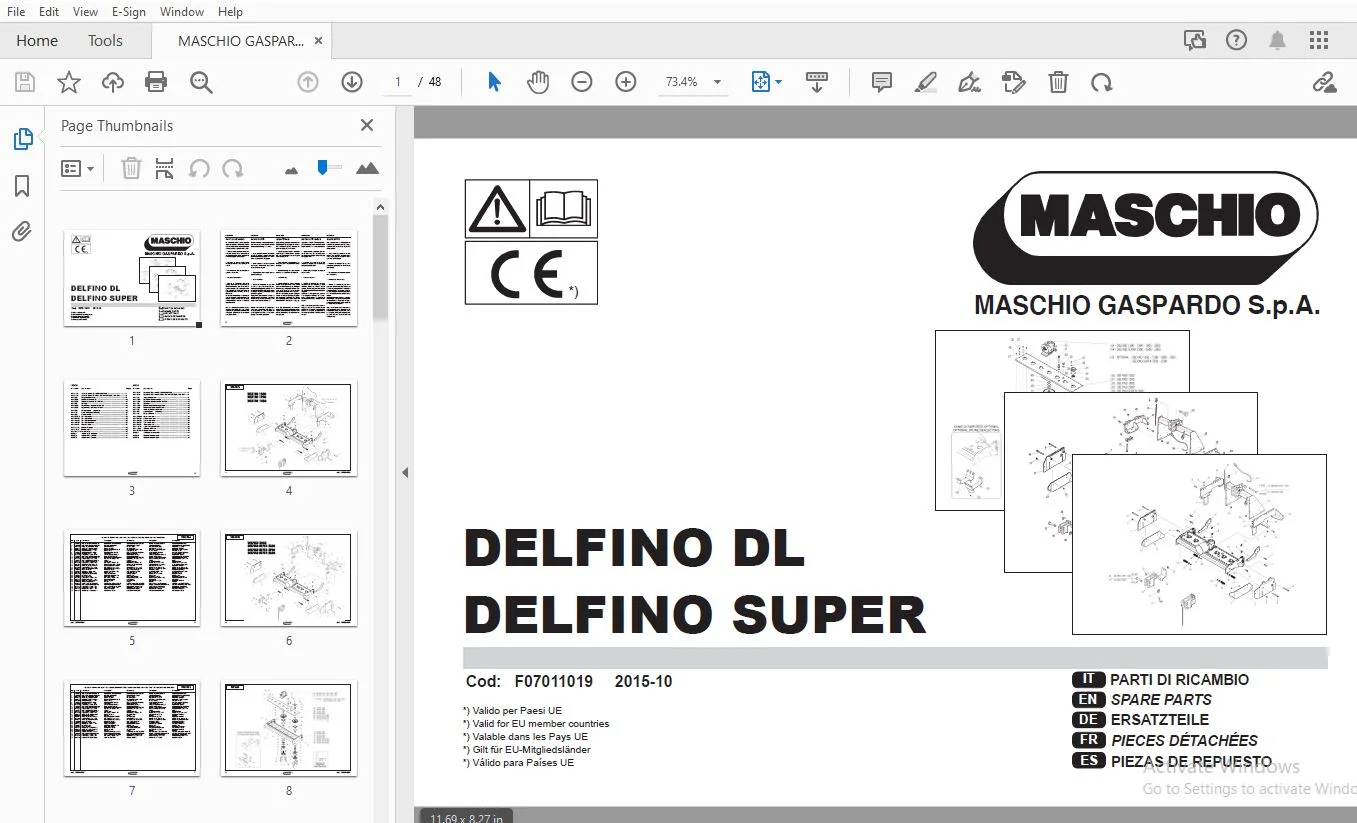The image size is (1357, 823).
Task: Open the File menu
Action: point(16,12)
